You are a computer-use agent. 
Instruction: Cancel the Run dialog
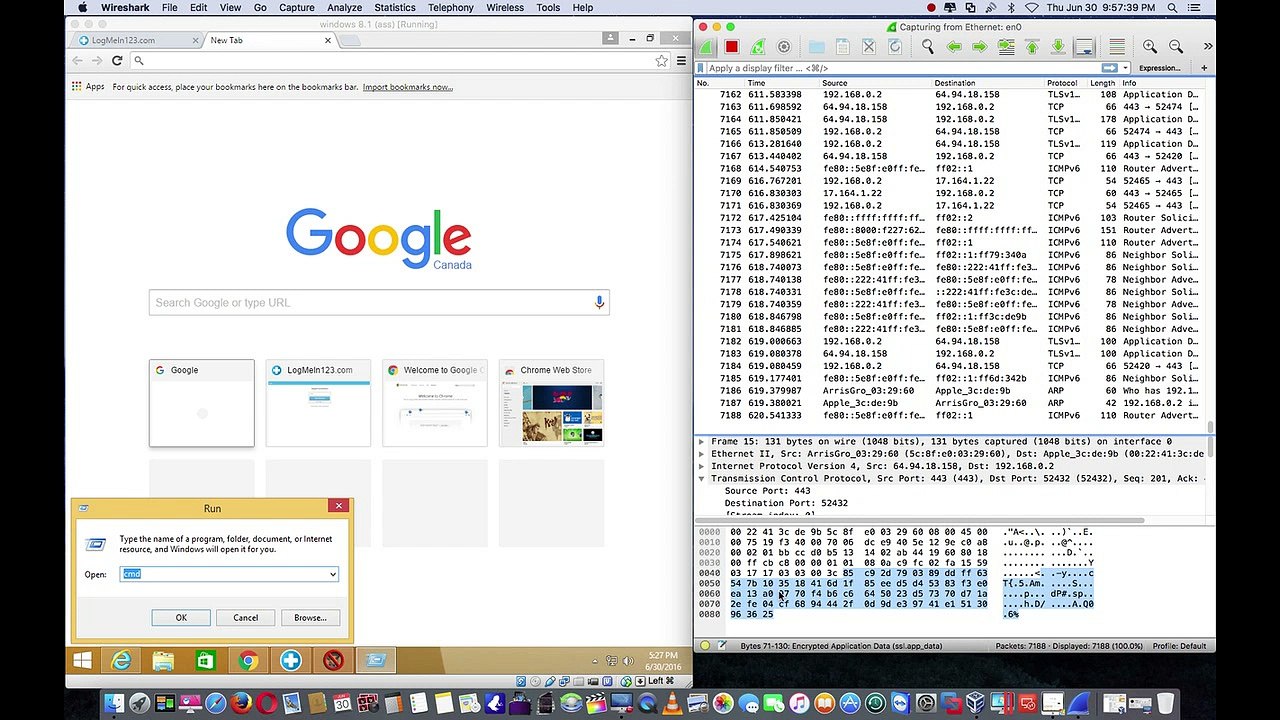click(245, 618)
